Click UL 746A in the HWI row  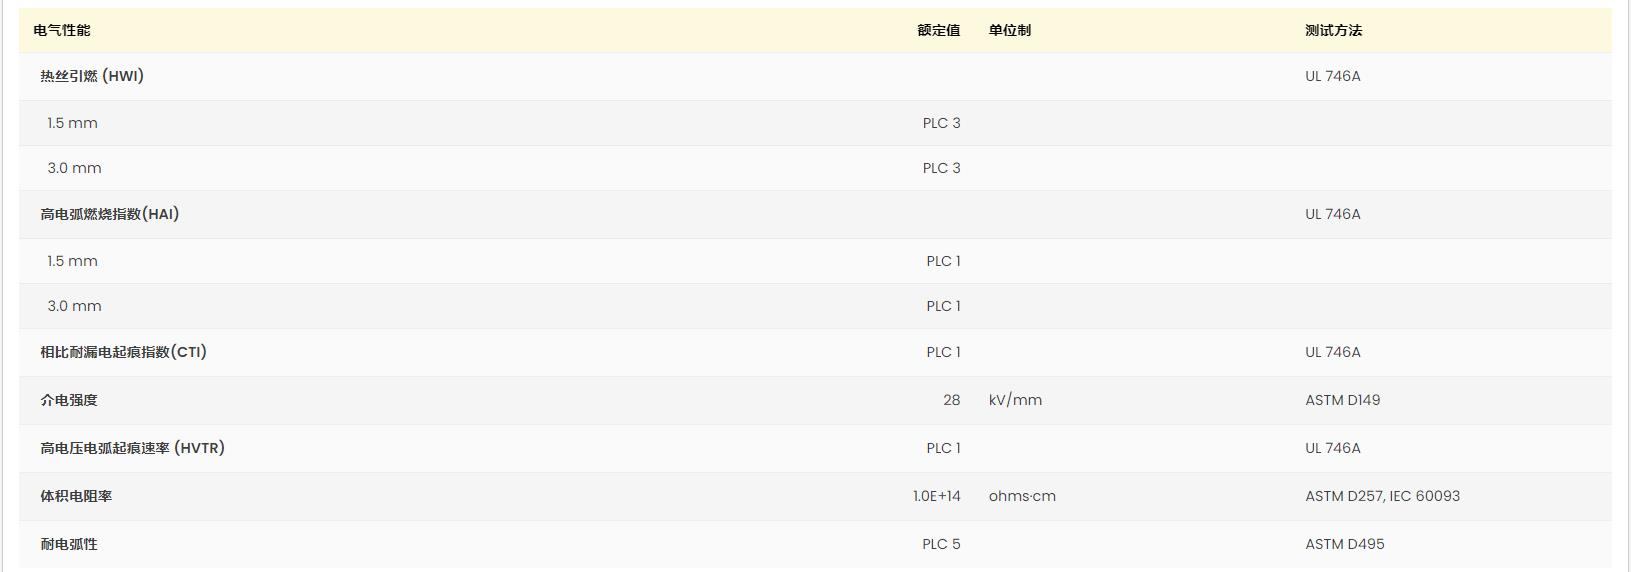pyautogui.click(x=1332, y=76)
